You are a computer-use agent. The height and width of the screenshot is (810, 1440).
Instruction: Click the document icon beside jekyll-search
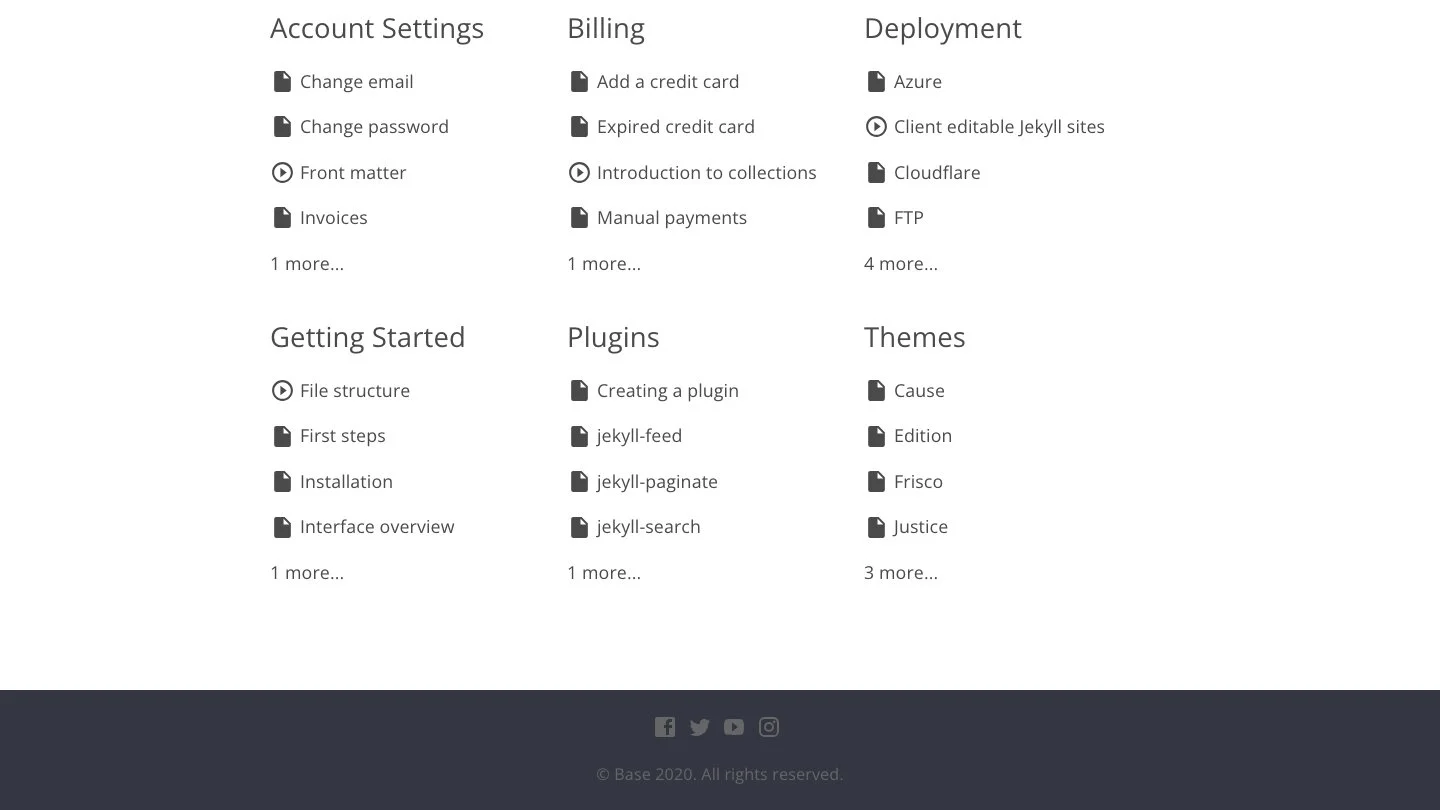(x=579, y=527)
